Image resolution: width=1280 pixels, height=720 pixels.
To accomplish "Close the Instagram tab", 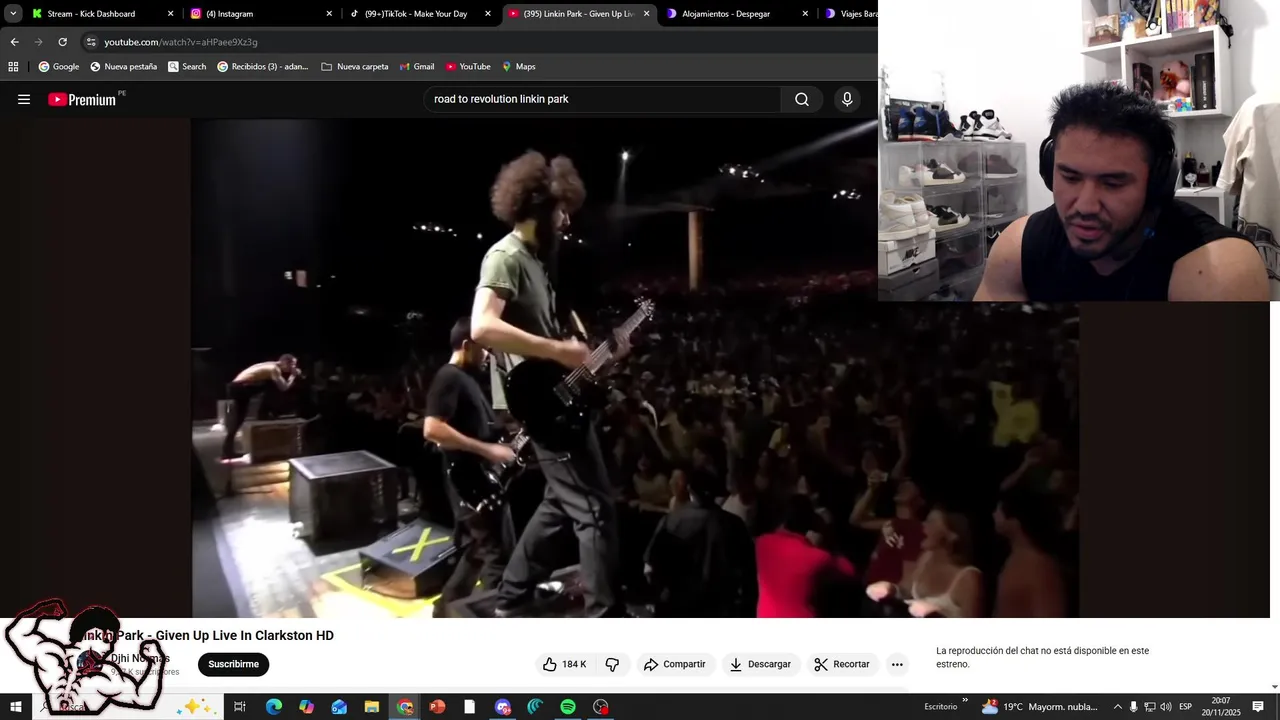I will click(x=329, y=14).
